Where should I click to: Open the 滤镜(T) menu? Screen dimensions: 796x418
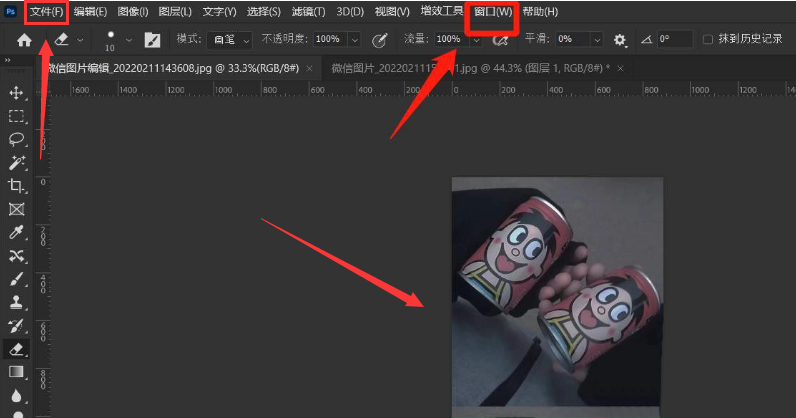click(308, 12)
